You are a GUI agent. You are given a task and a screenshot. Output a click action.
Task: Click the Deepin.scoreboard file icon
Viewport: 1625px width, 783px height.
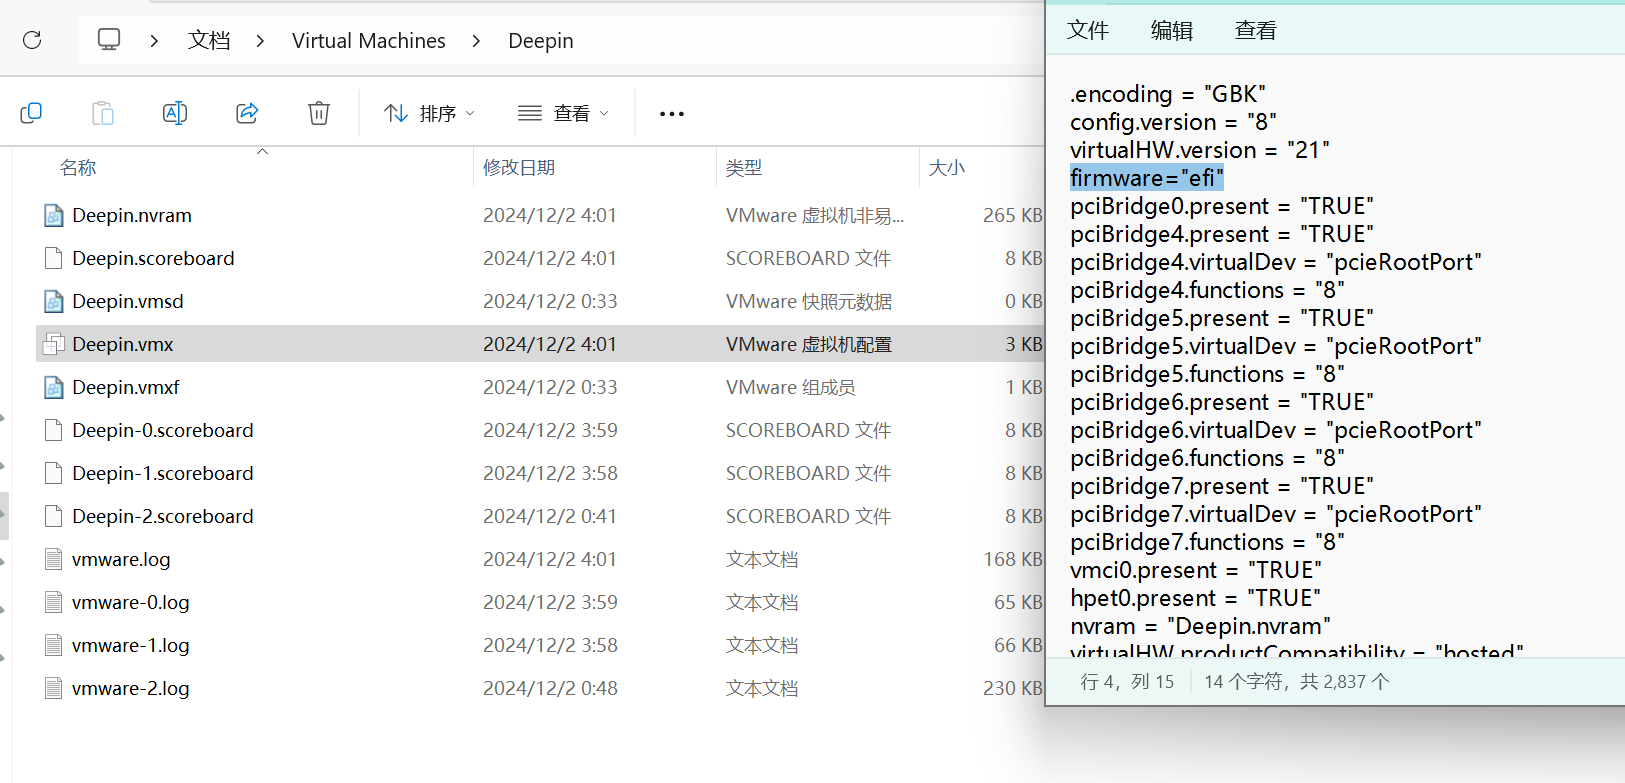54,258
